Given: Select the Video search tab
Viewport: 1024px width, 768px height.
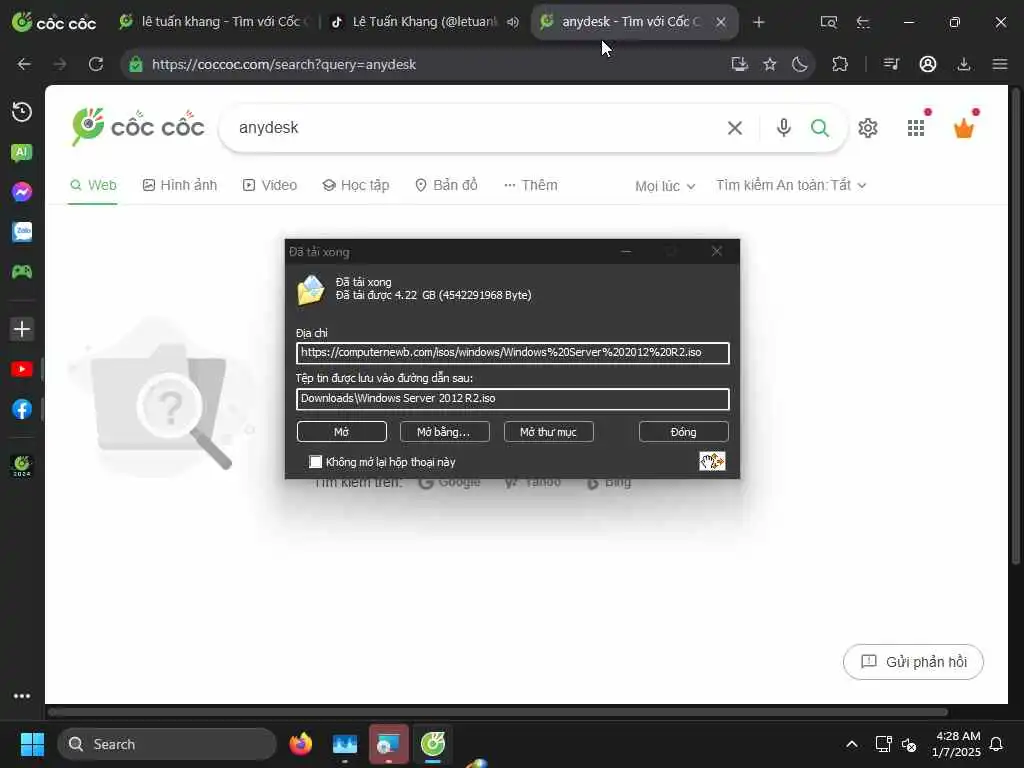Looking at the screenshot, I should click(x=270, y=185).
